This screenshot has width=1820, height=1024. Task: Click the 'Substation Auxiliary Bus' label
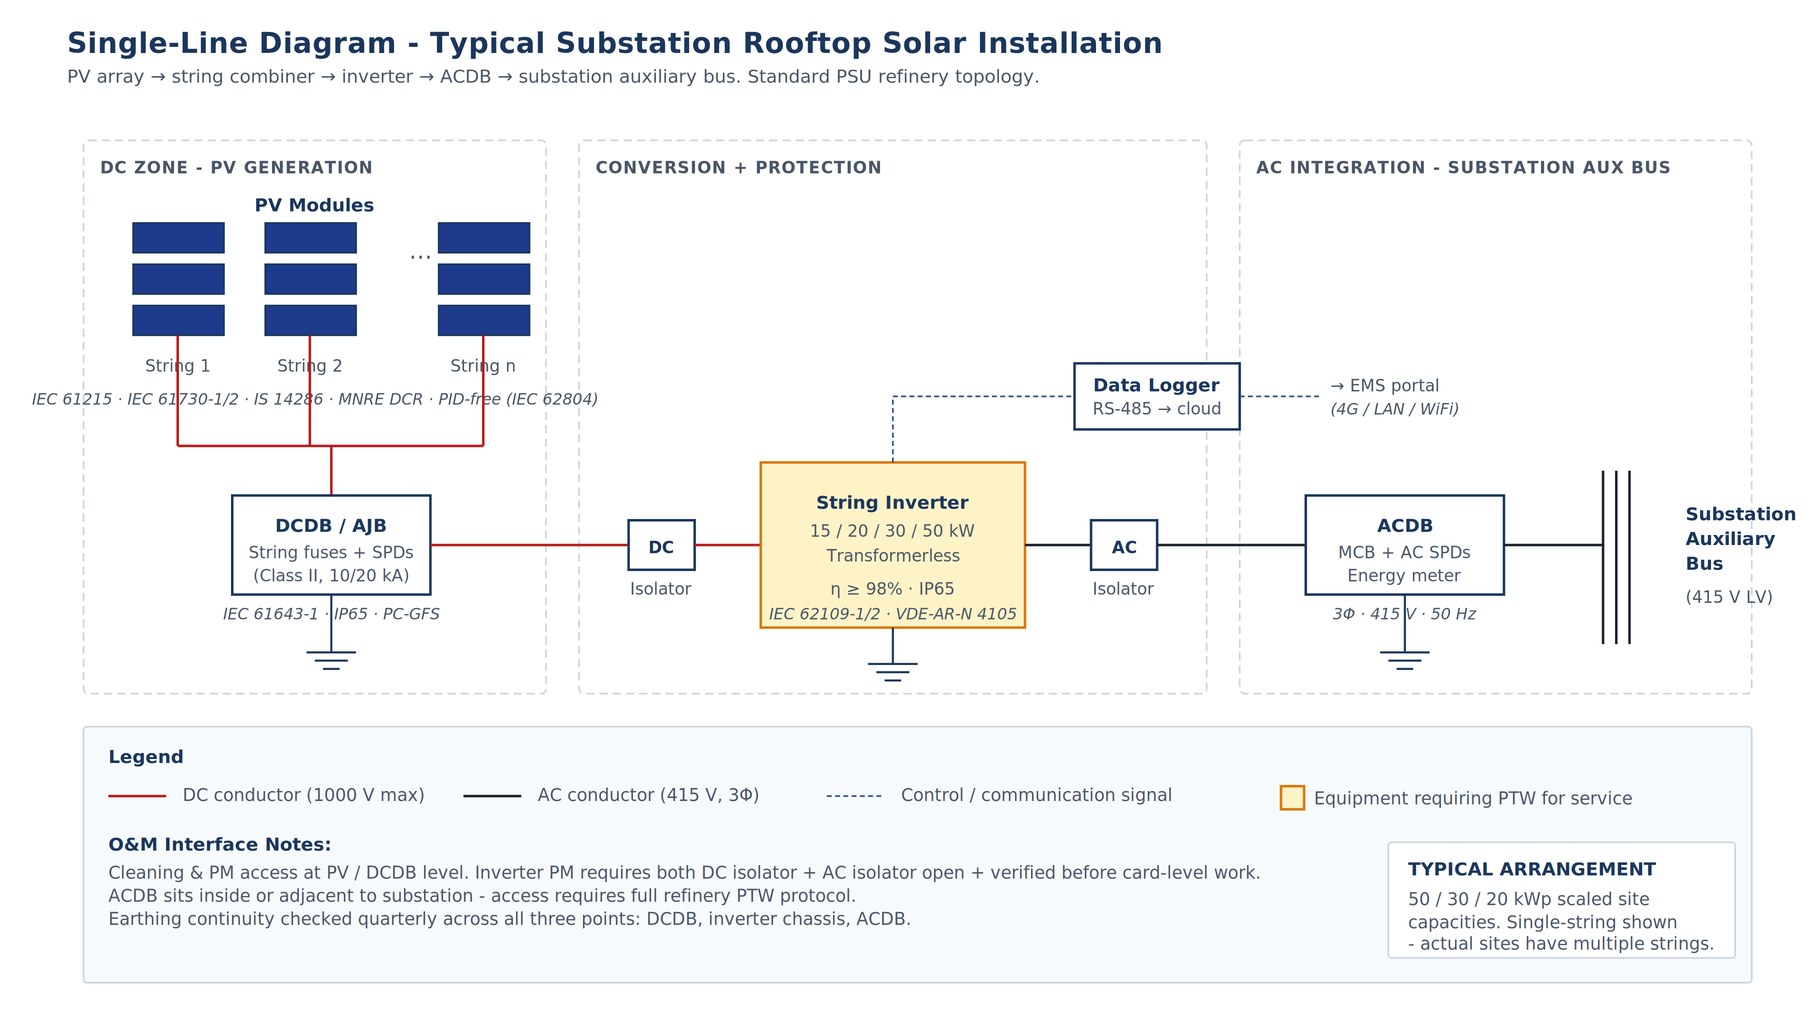coord(1741,539)
